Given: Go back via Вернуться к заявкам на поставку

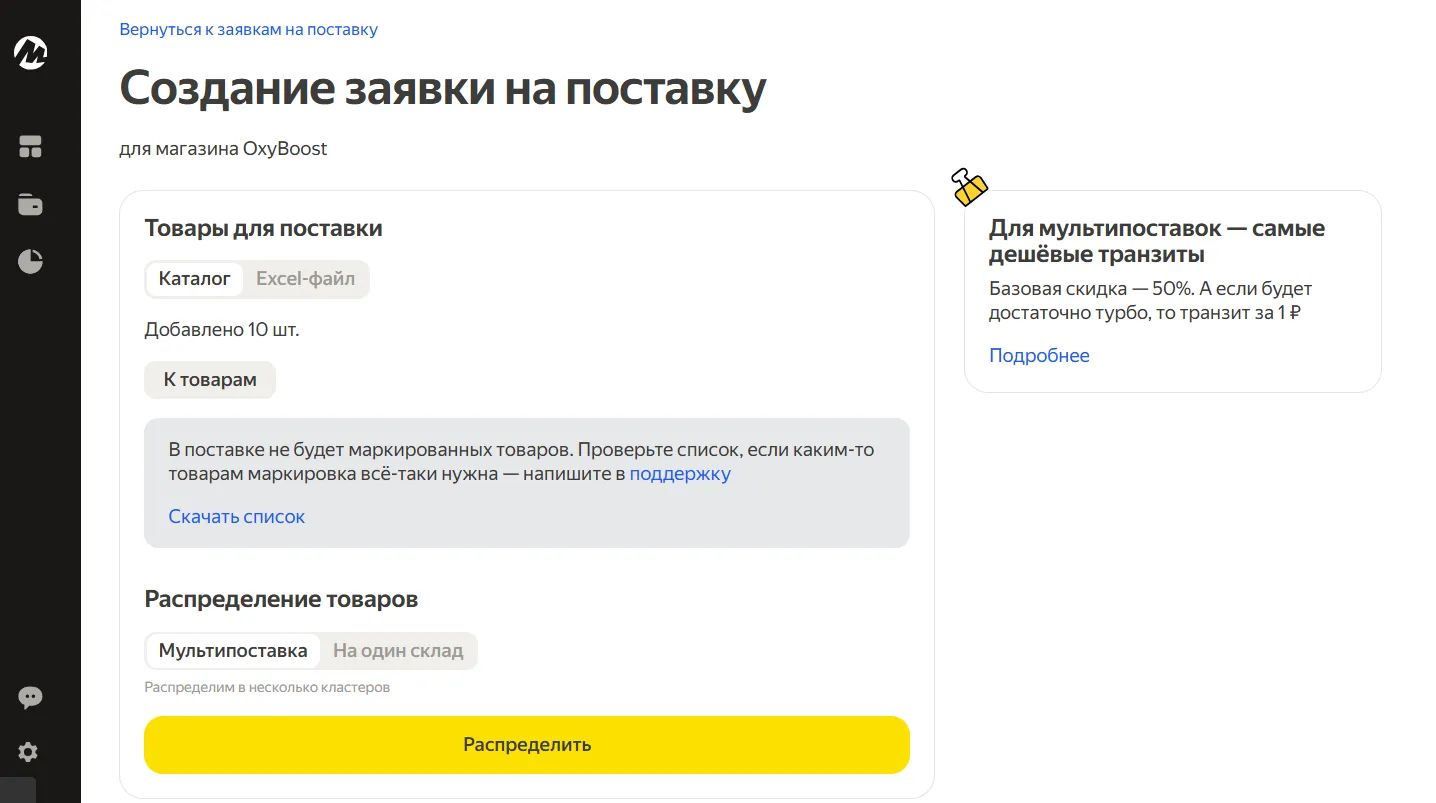Looking at the screenshot, I should [x=249, y=30].
